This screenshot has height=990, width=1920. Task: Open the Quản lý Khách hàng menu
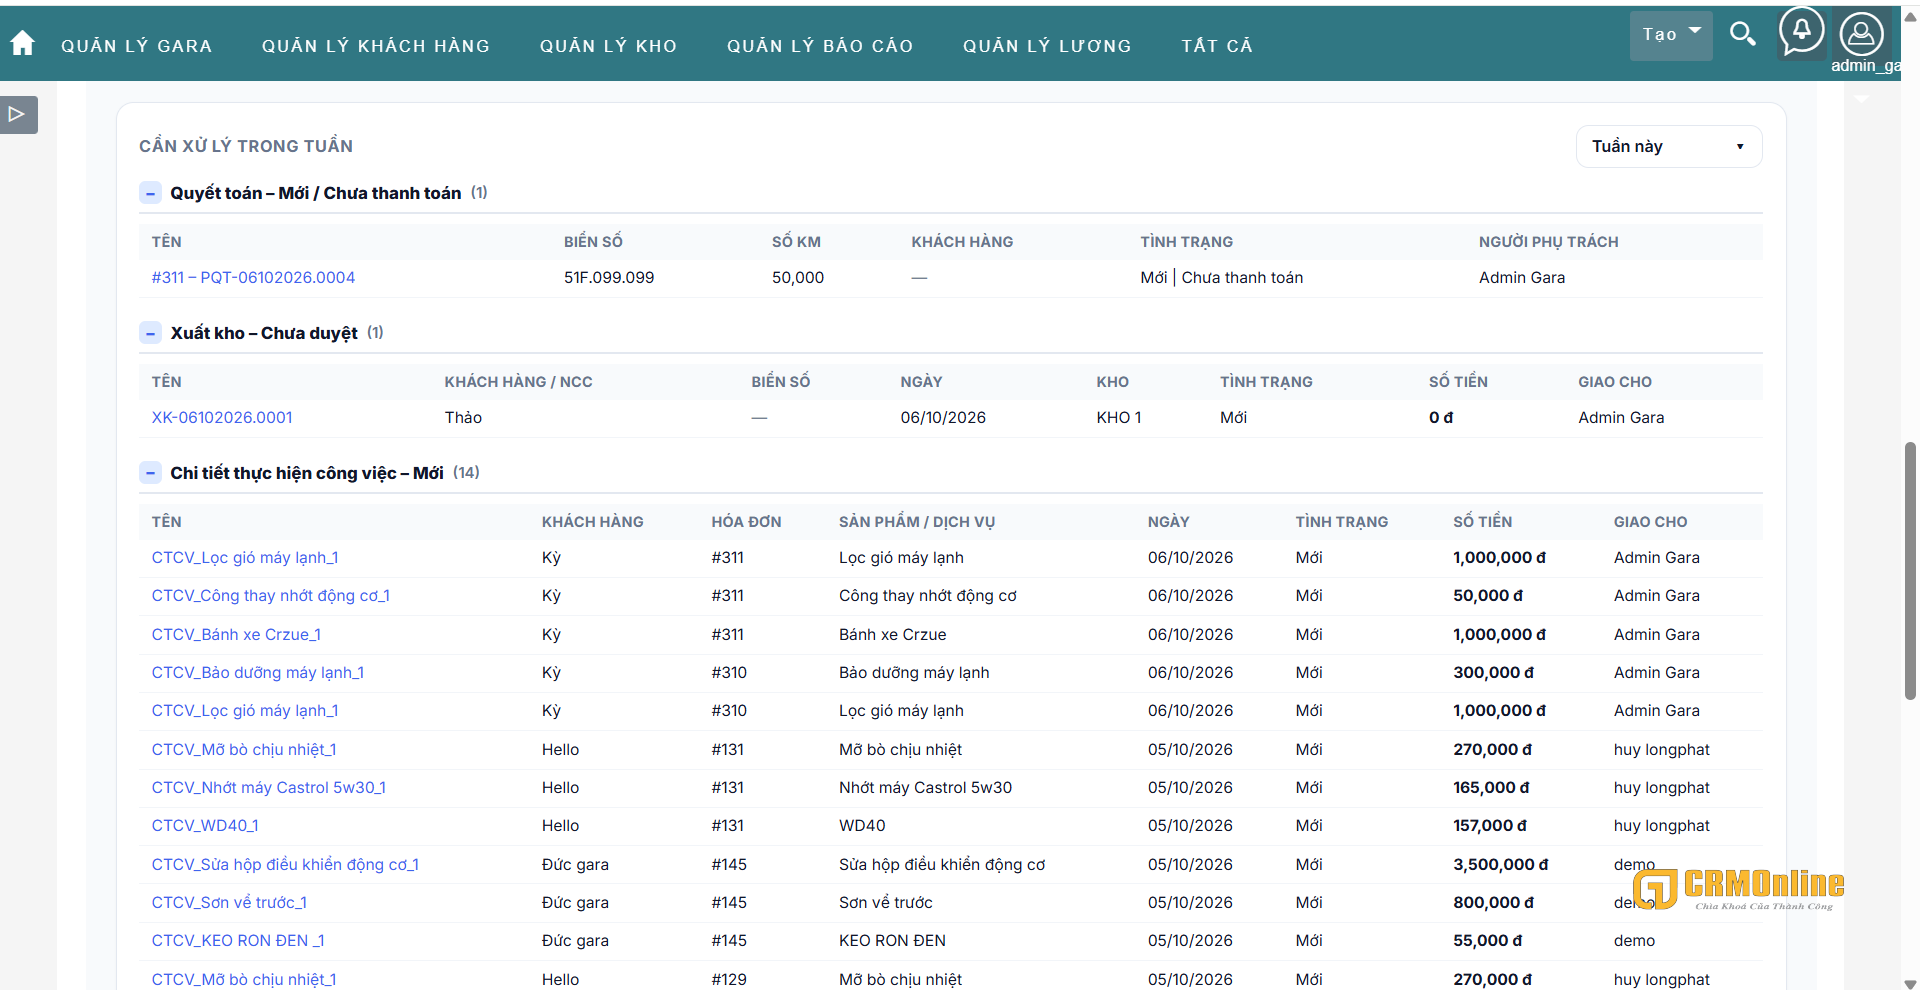coord(376,46)
